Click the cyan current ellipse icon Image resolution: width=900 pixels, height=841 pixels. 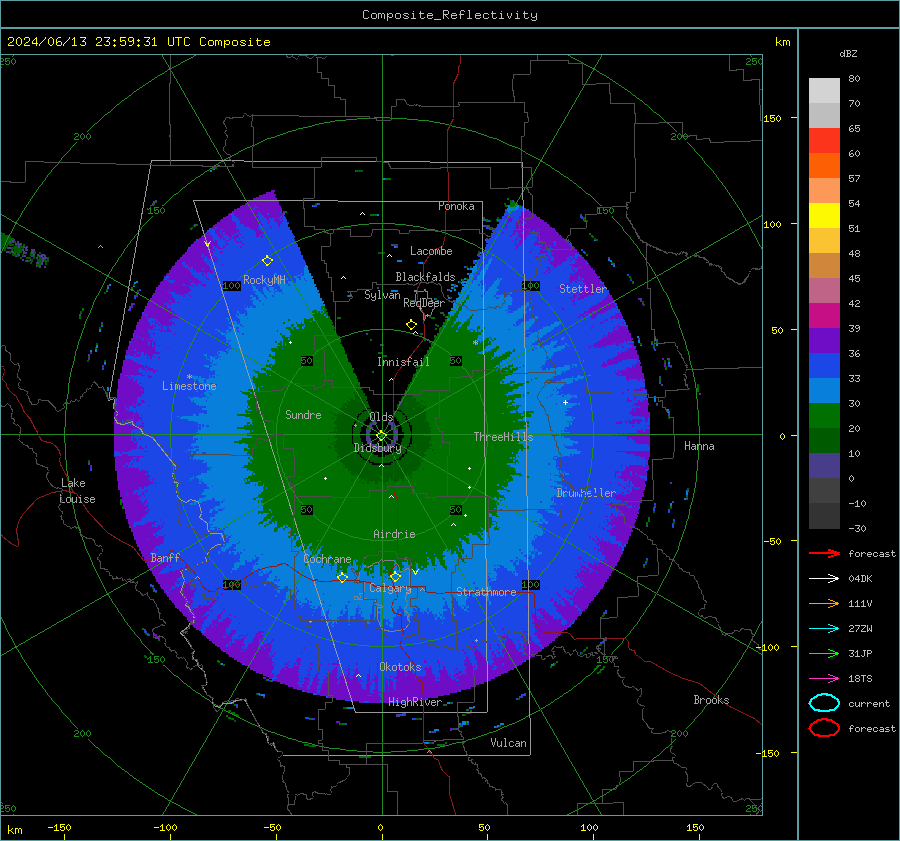click(824, 703)
